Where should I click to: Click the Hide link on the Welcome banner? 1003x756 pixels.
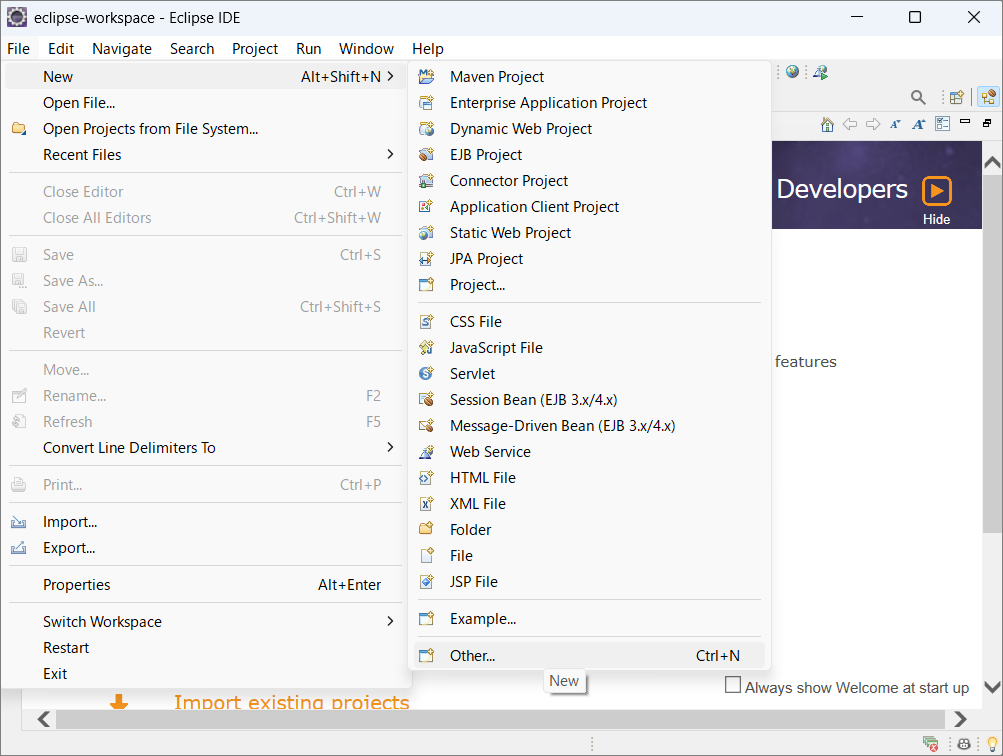tap(936, 219)
